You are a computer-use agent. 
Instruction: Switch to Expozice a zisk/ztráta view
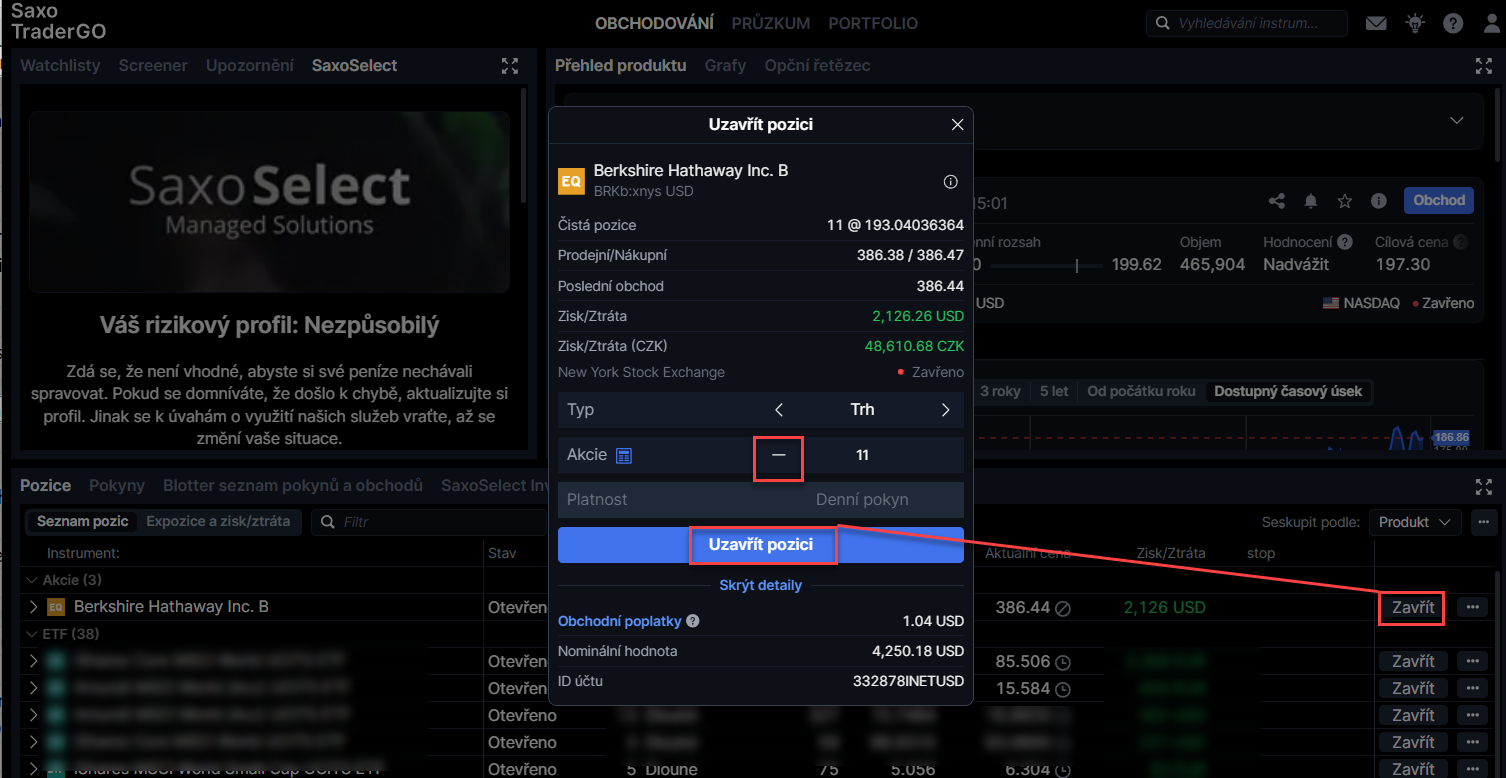point(218,521)
